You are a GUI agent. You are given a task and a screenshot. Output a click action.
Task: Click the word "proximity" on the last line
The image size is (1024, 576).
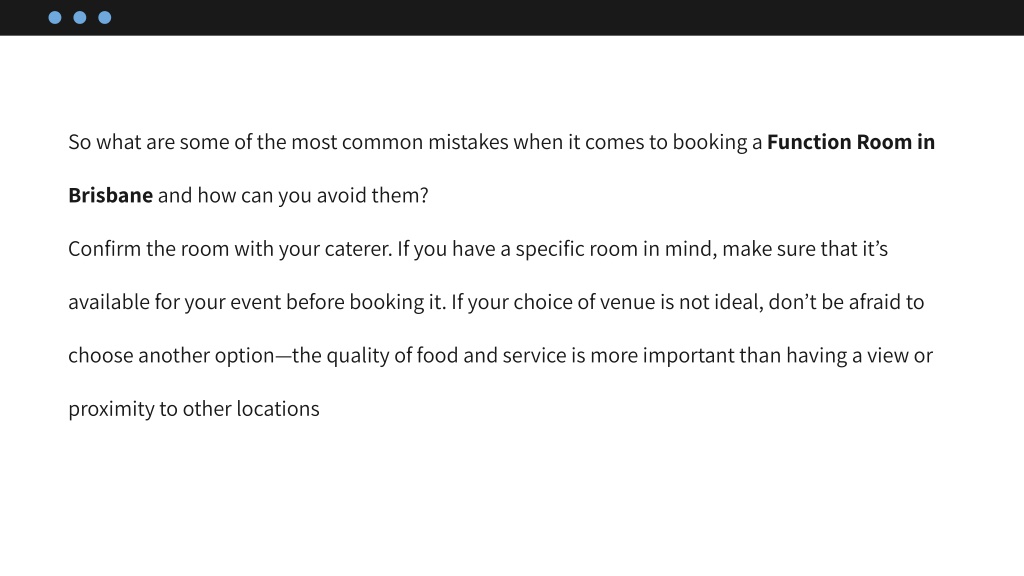coord(111,409)
